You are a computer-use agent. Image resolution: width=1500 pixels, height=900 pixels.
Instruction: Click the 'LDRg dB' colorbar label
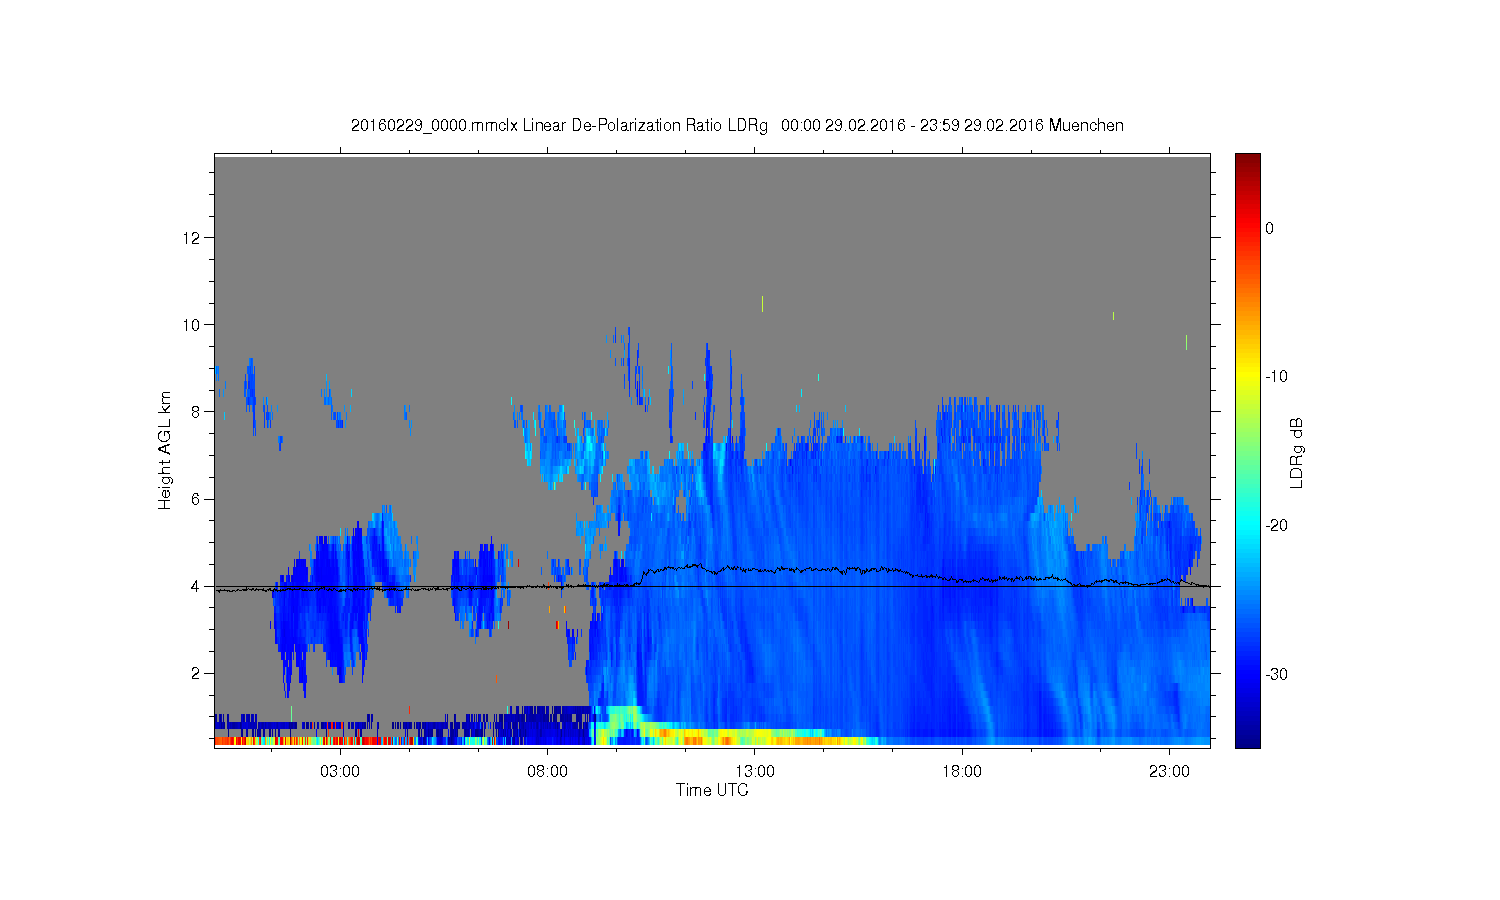click(1297, 453)
